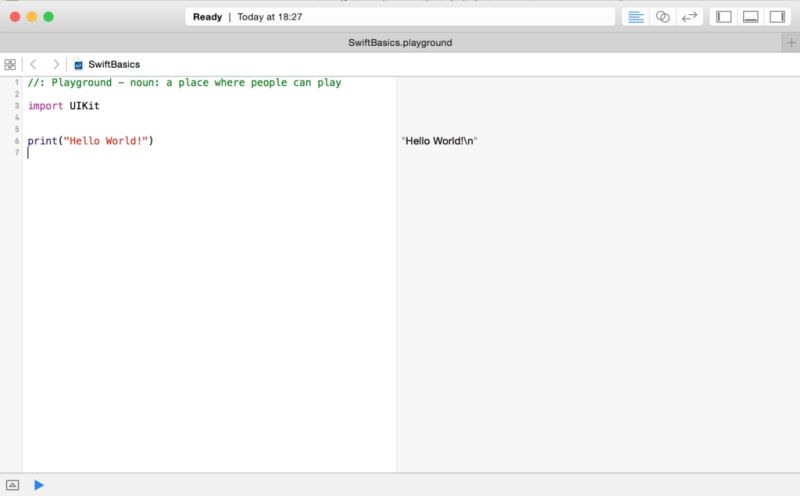Toggle the Navigator panel

(x=723, y=17)
